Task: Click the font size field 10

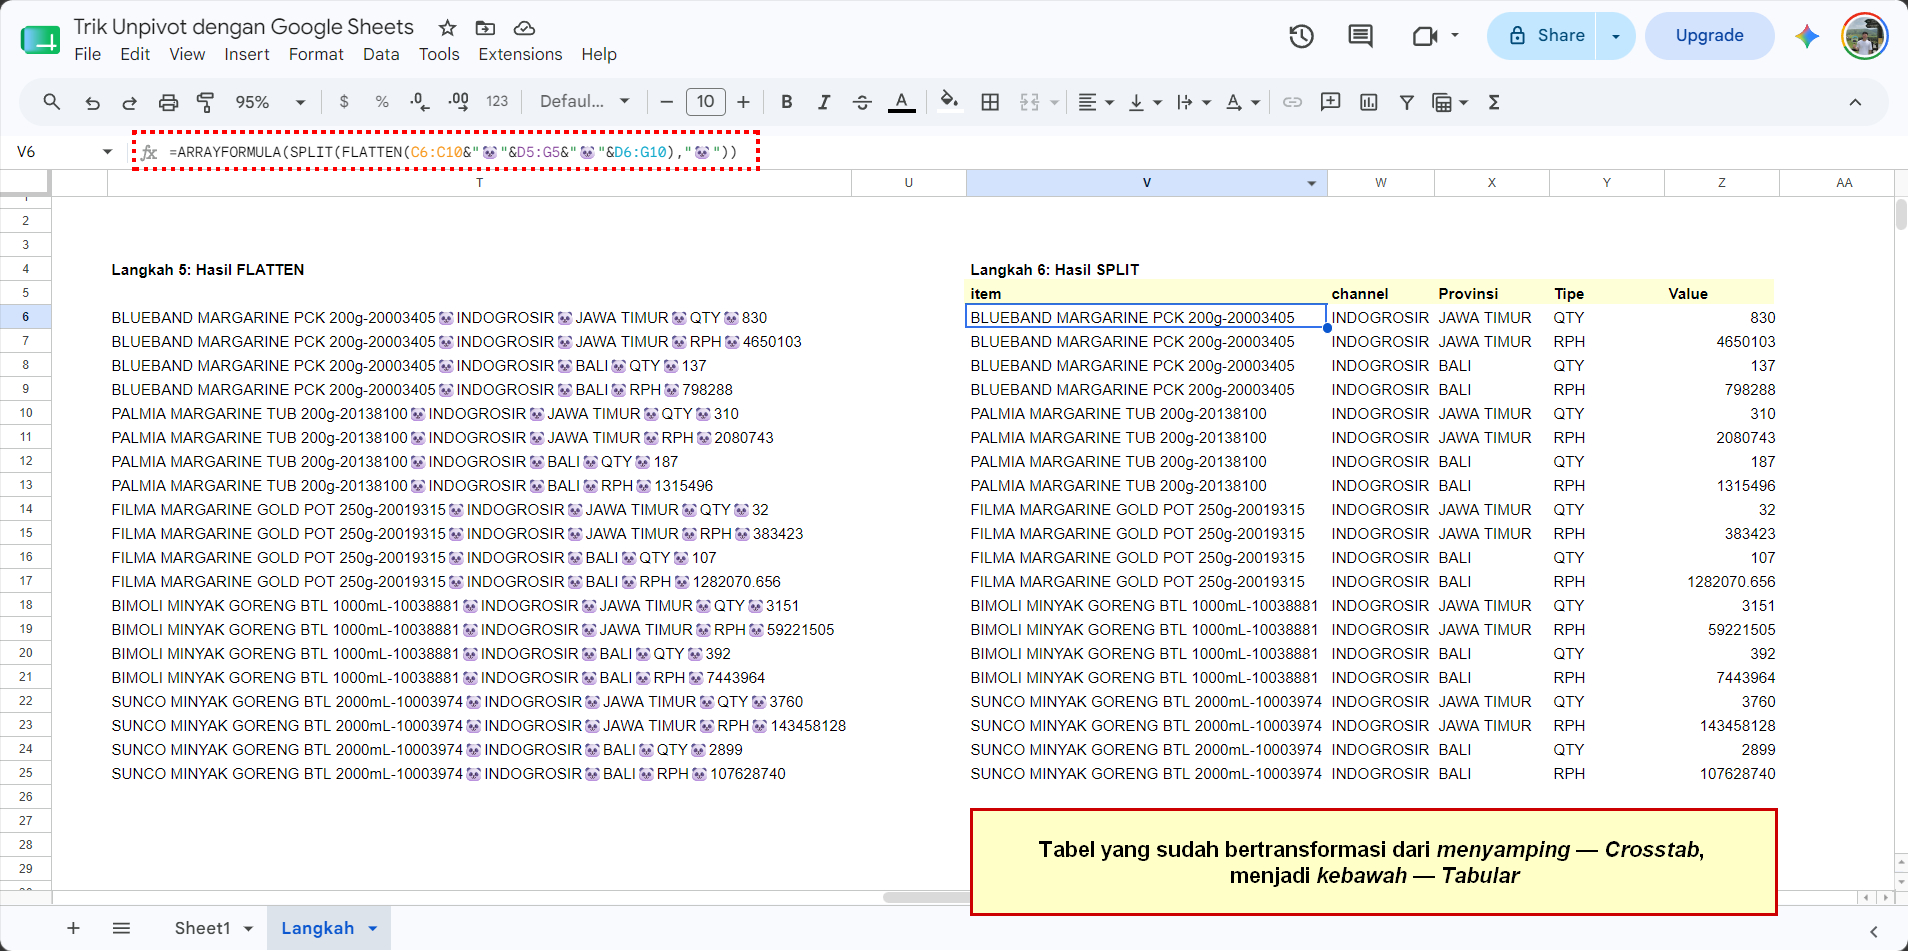Action: coord(705,101)
